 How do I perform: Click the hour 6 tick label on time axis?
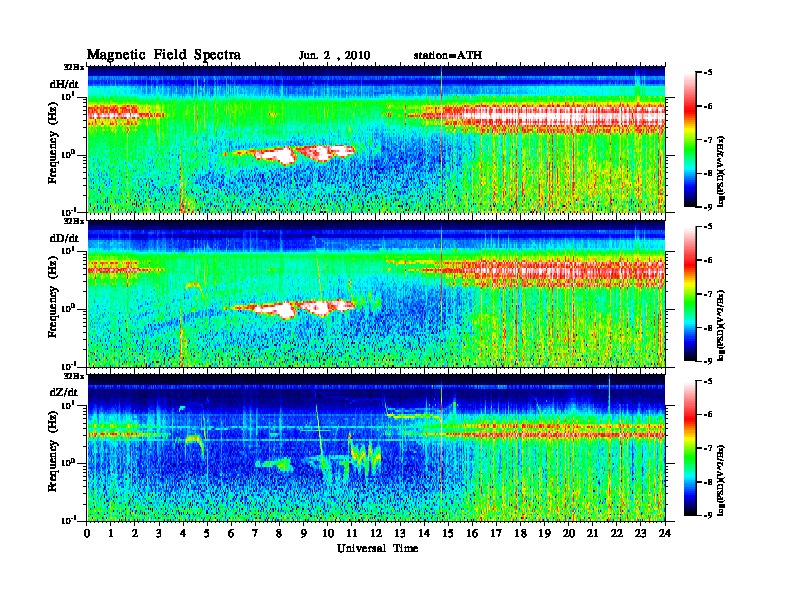231,534
